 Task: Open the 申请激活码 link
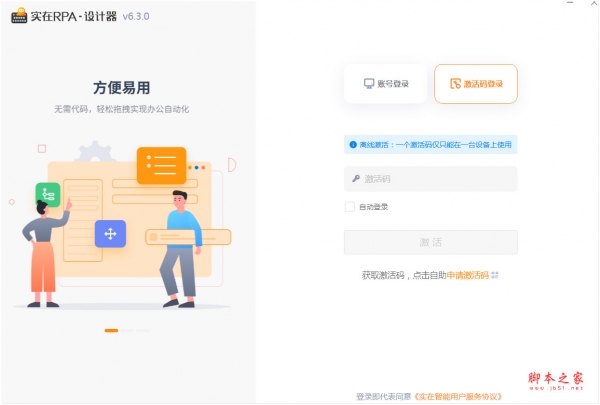point(468,275)
